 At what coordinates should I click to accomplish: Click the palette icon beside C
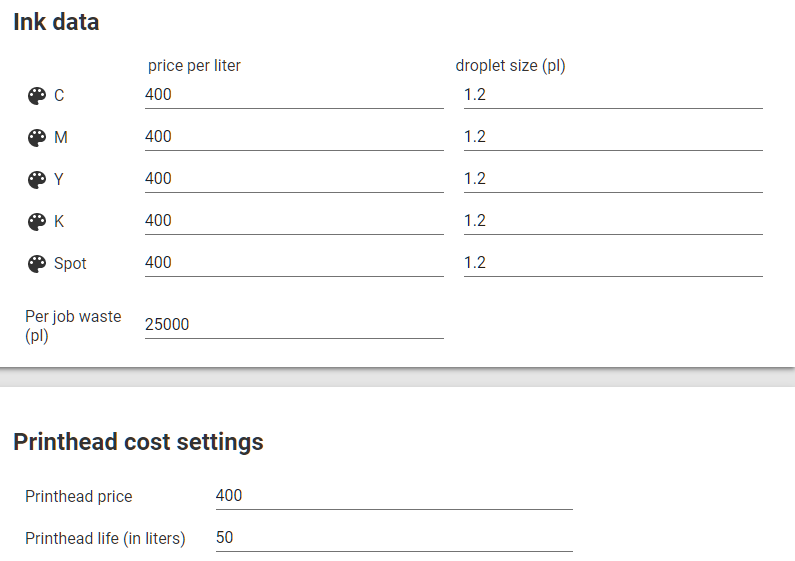[37, 95]
